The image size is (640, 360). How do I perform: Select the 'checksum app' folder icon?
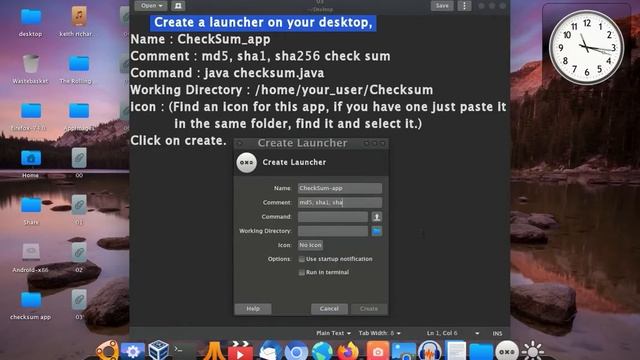click(x=31, y=300)
